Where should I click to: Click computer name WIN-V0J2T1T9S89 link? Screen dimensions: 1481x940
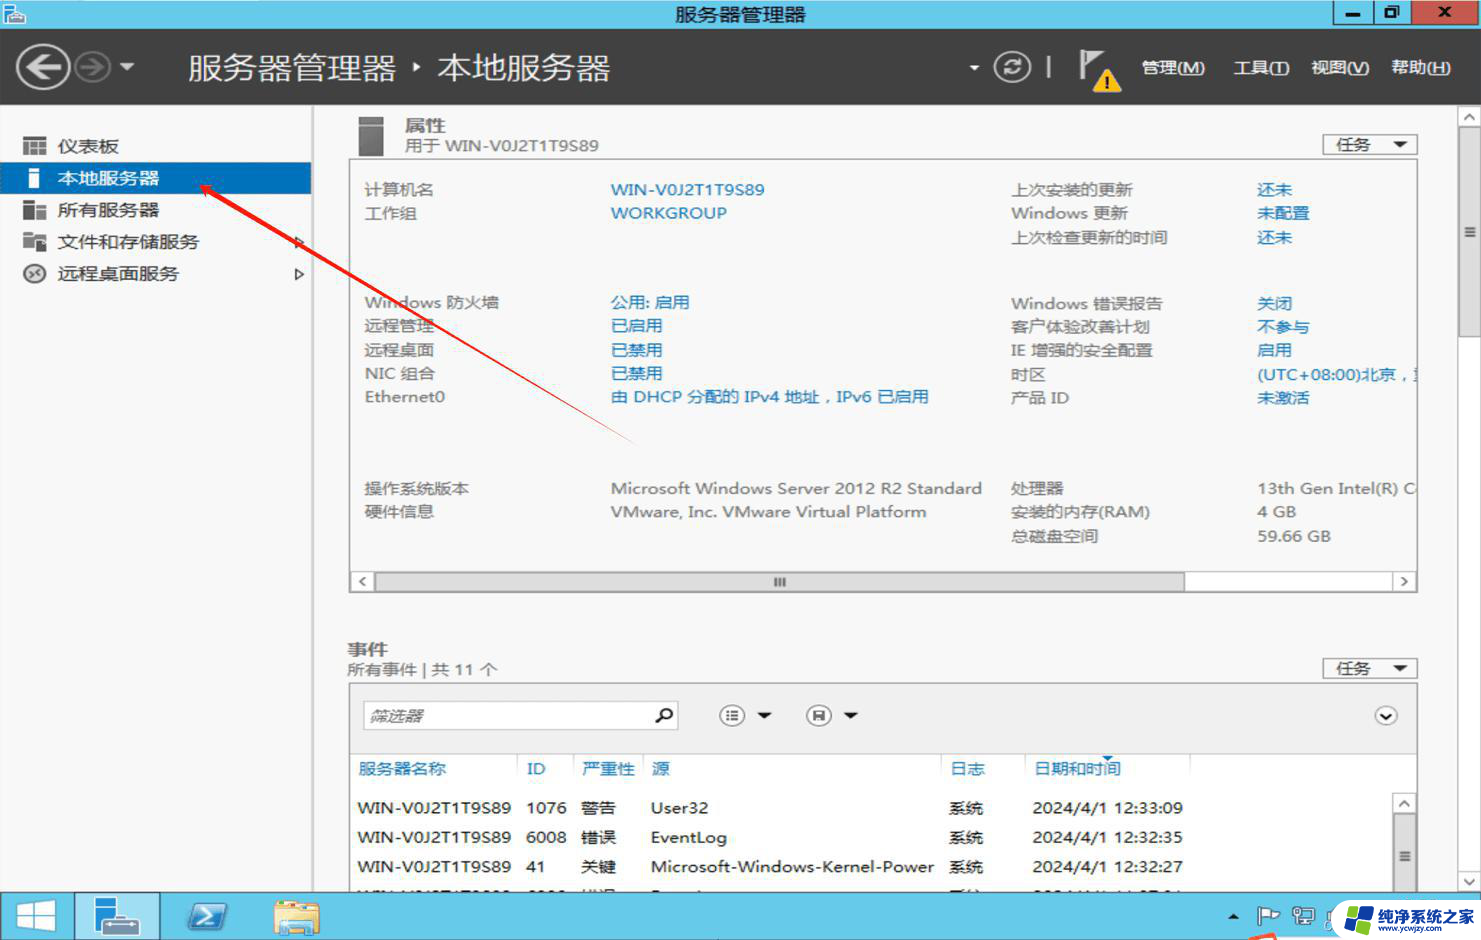(687, 189)
